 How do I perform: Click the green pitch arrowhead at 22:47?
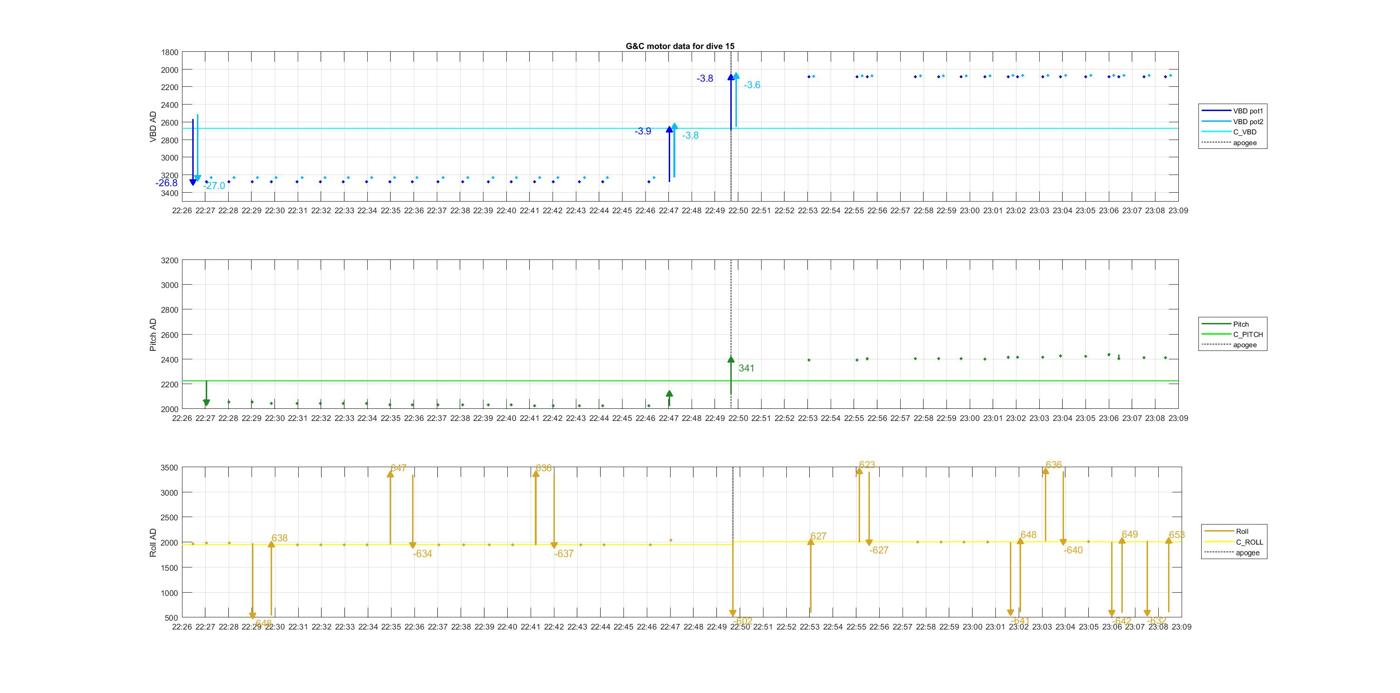click(x=669, y=394)
